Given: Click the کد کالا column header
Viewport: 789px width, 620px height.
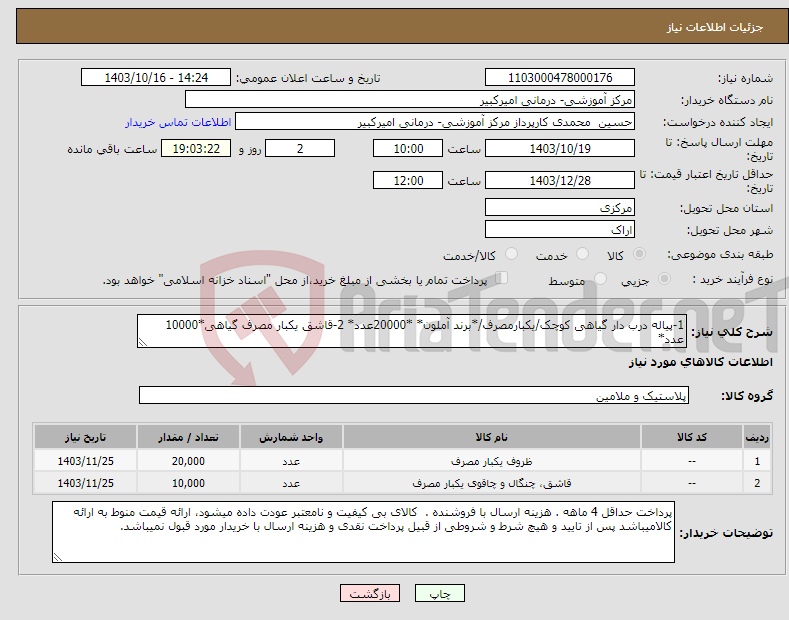Looking at the screenshot, I should coord(691,437).
